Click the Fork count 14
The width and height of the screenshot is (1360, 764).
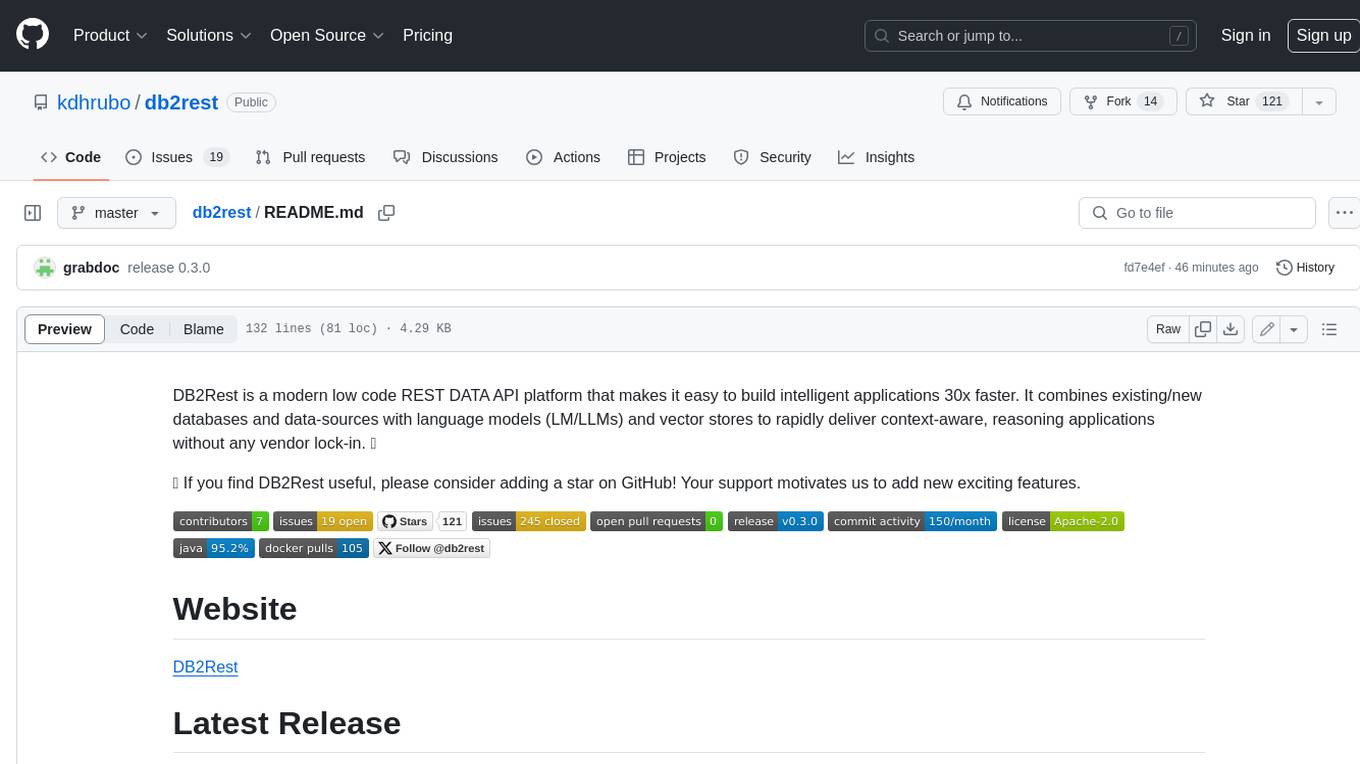click(1150, 101)
